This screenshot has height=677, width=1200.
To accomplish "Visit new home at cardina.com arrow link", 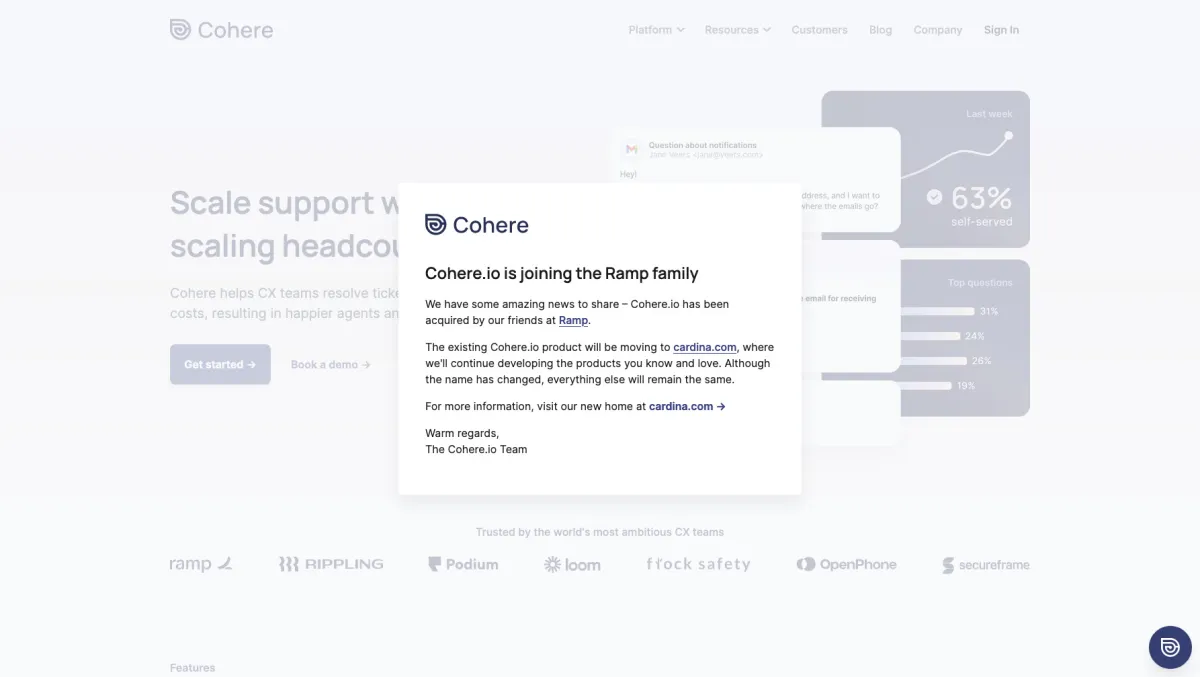I will (x=687, y=406).
